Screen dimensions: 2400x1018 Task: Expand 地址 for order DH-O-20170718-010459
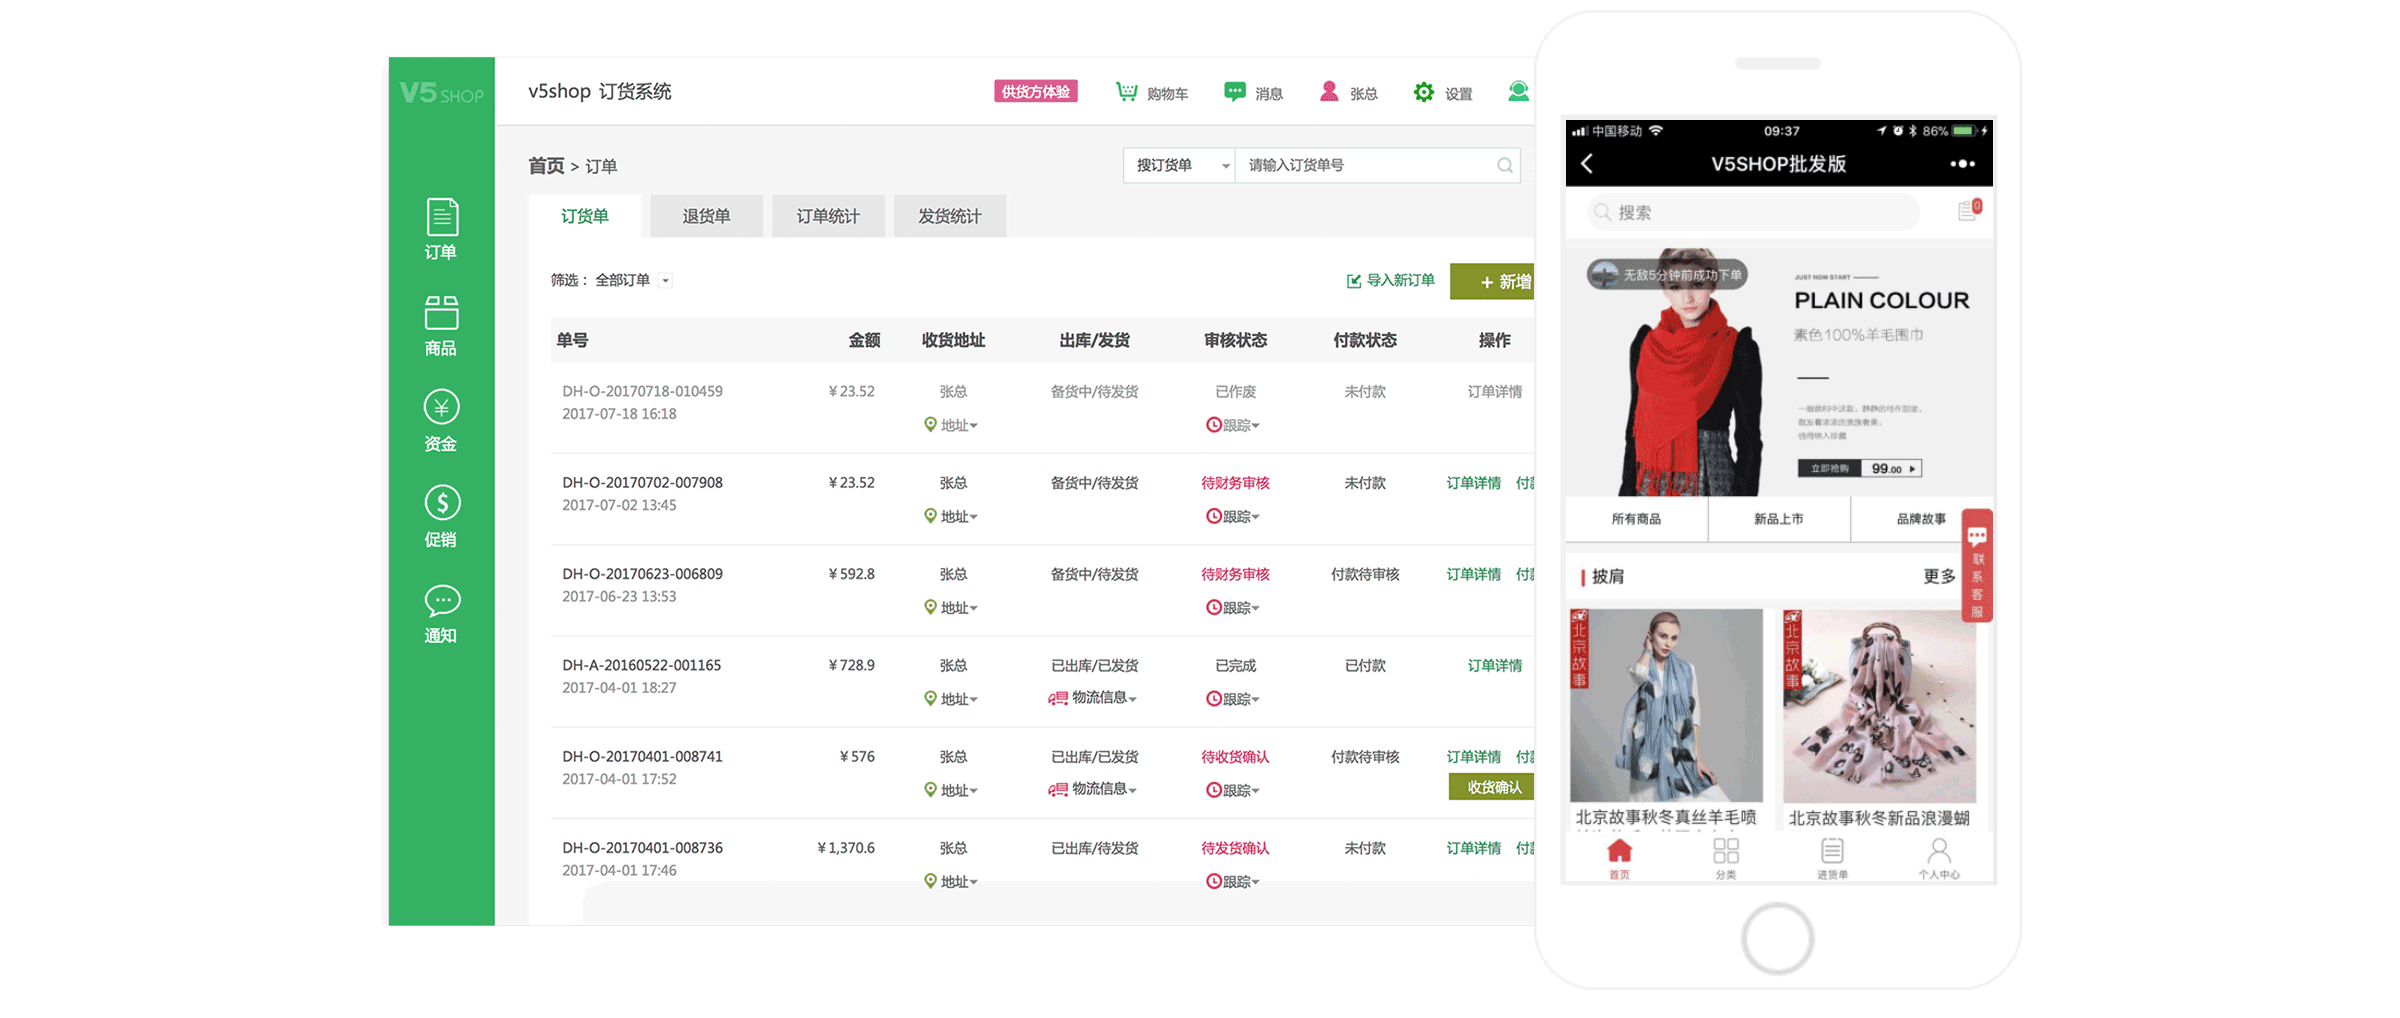951,425
